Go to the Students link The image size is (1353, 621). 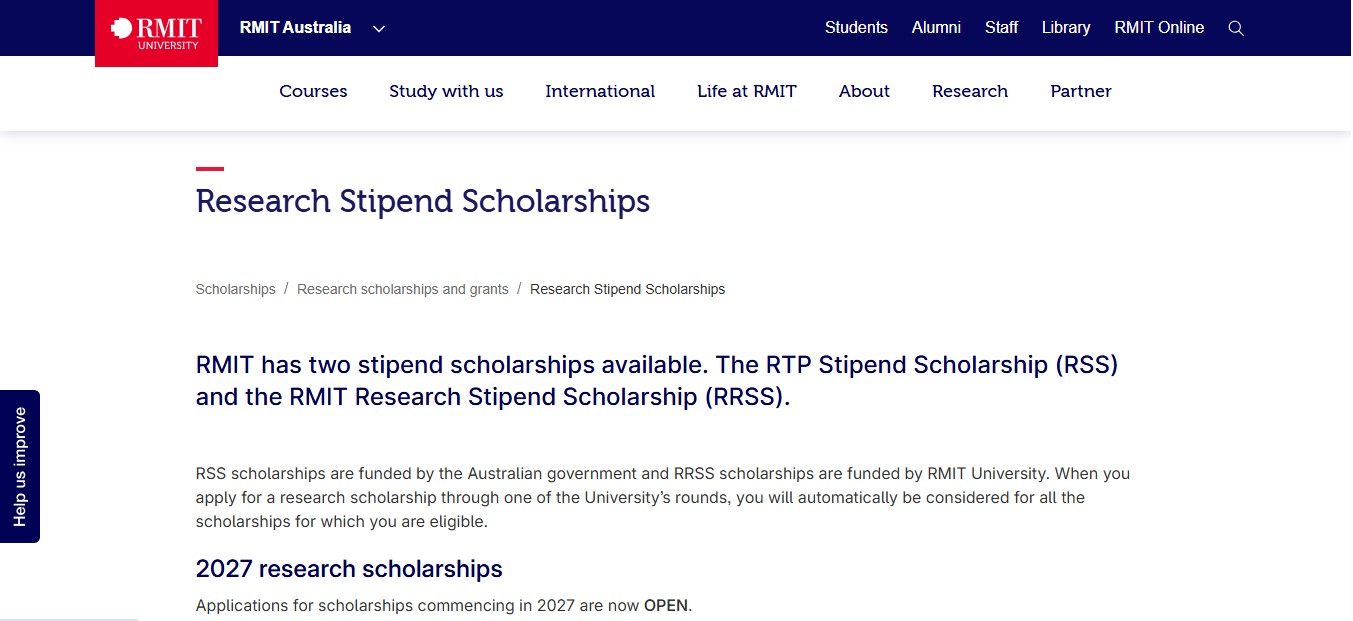coord(856,28)
